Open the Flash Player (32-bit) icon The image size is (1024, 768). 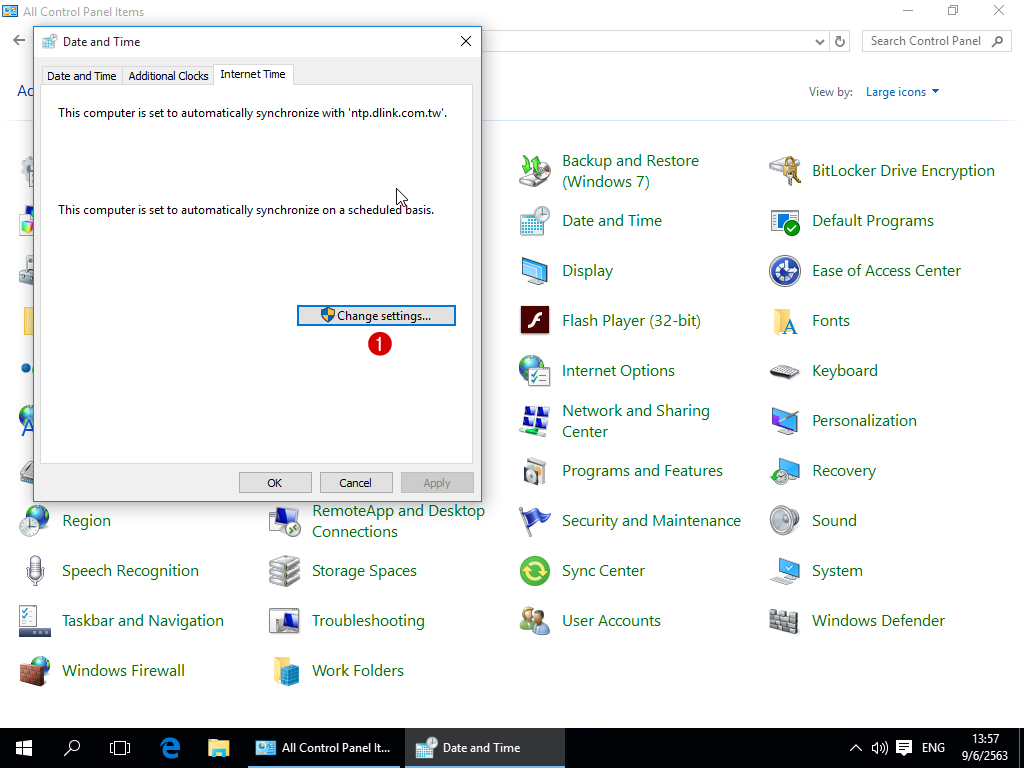(x=535, y=321)
